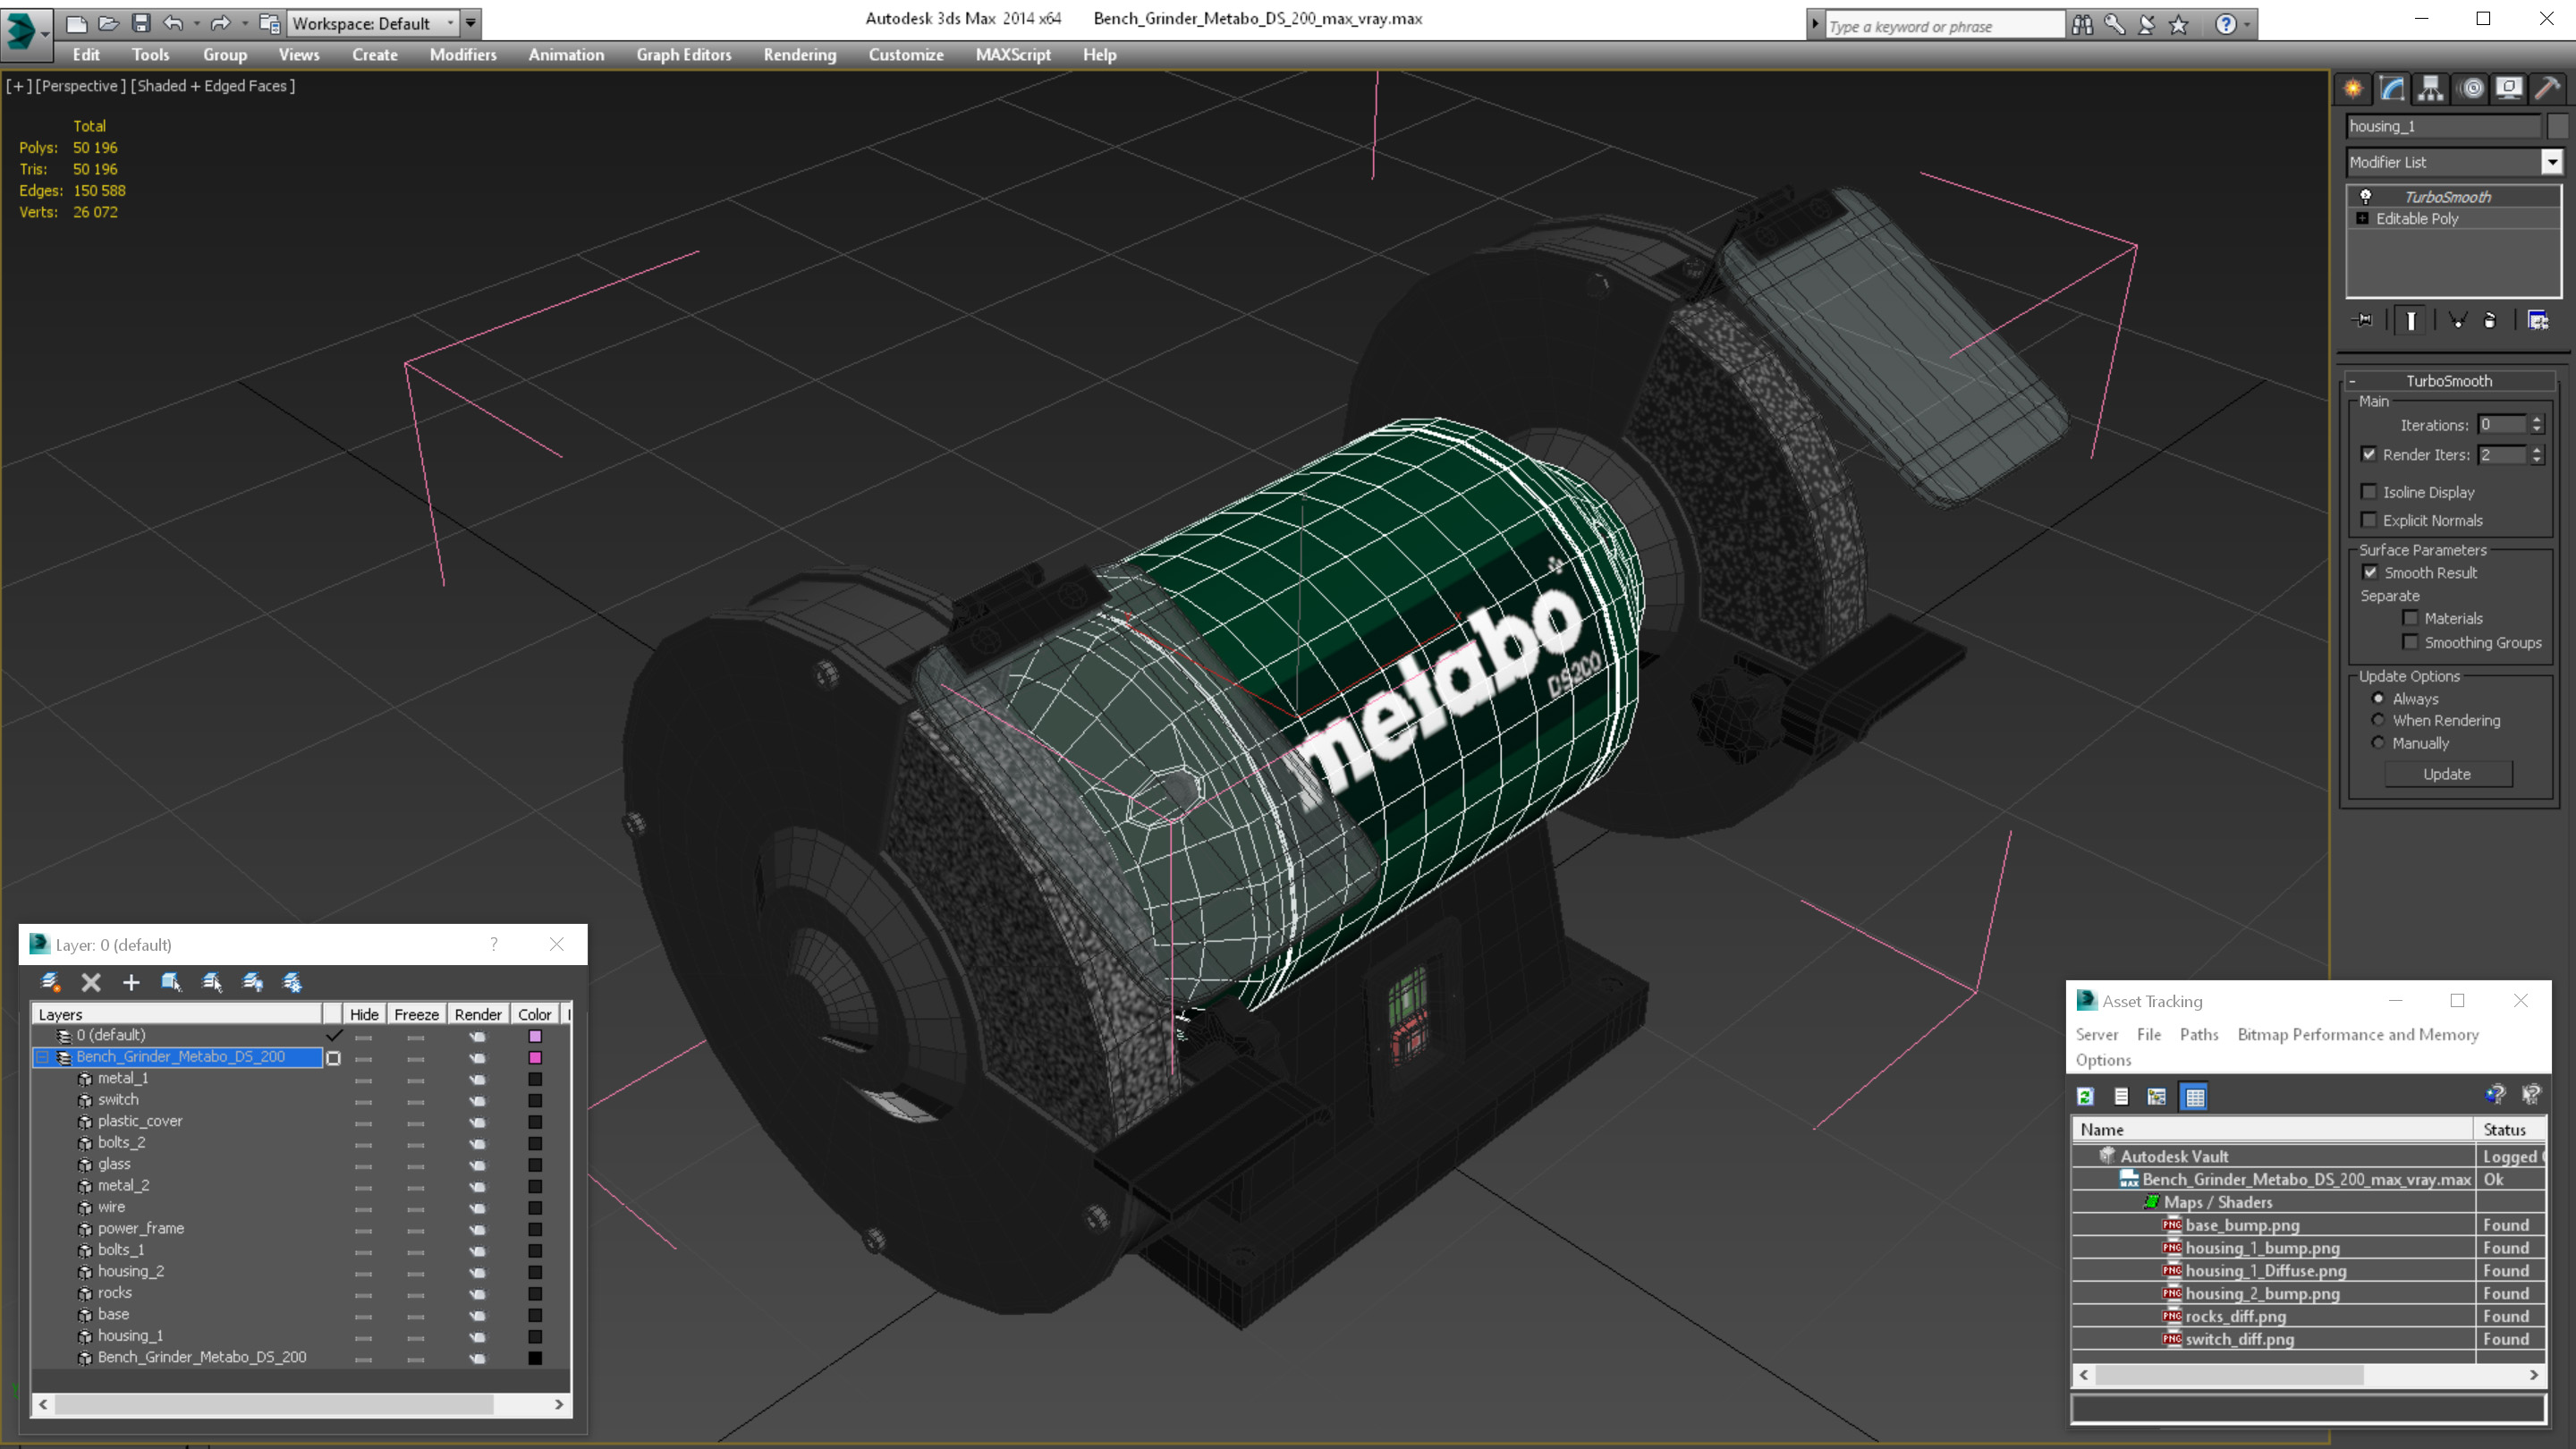Viewport: 2576px width, 1449px height.
Task: Click Create New Layer icon in Layer dialog
Action: click(x=50, y=982)
